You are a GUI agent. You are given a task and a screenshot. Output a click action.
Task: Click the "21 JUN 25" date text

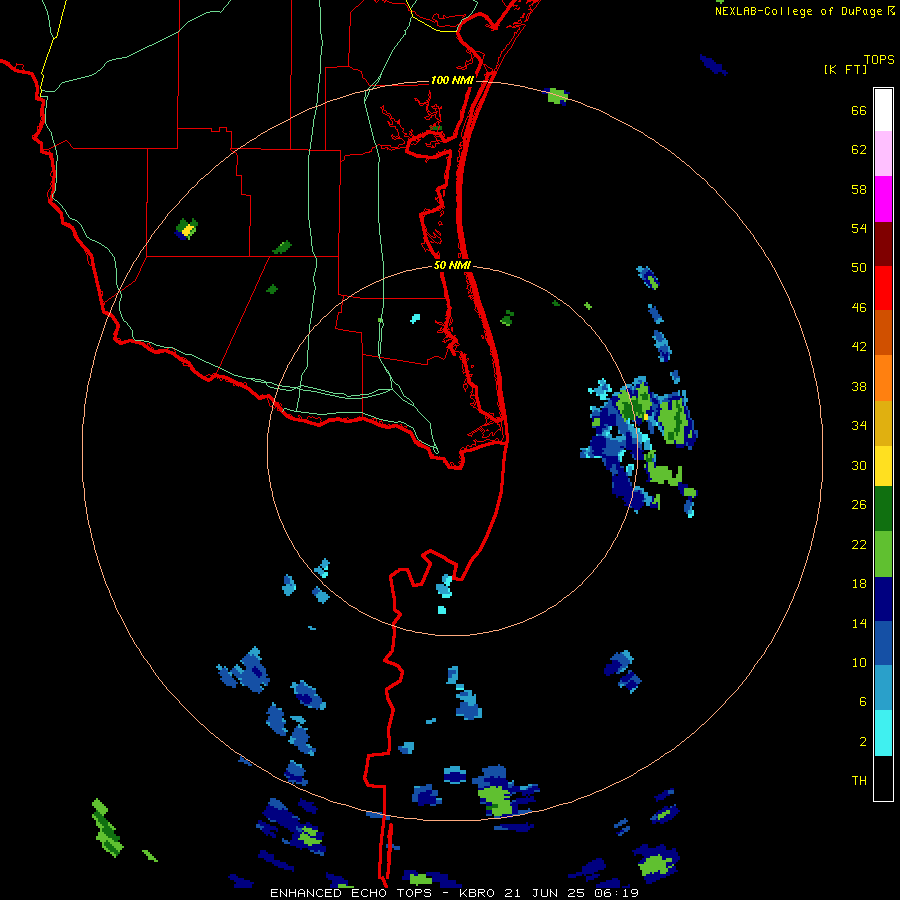tap(543, 893)
